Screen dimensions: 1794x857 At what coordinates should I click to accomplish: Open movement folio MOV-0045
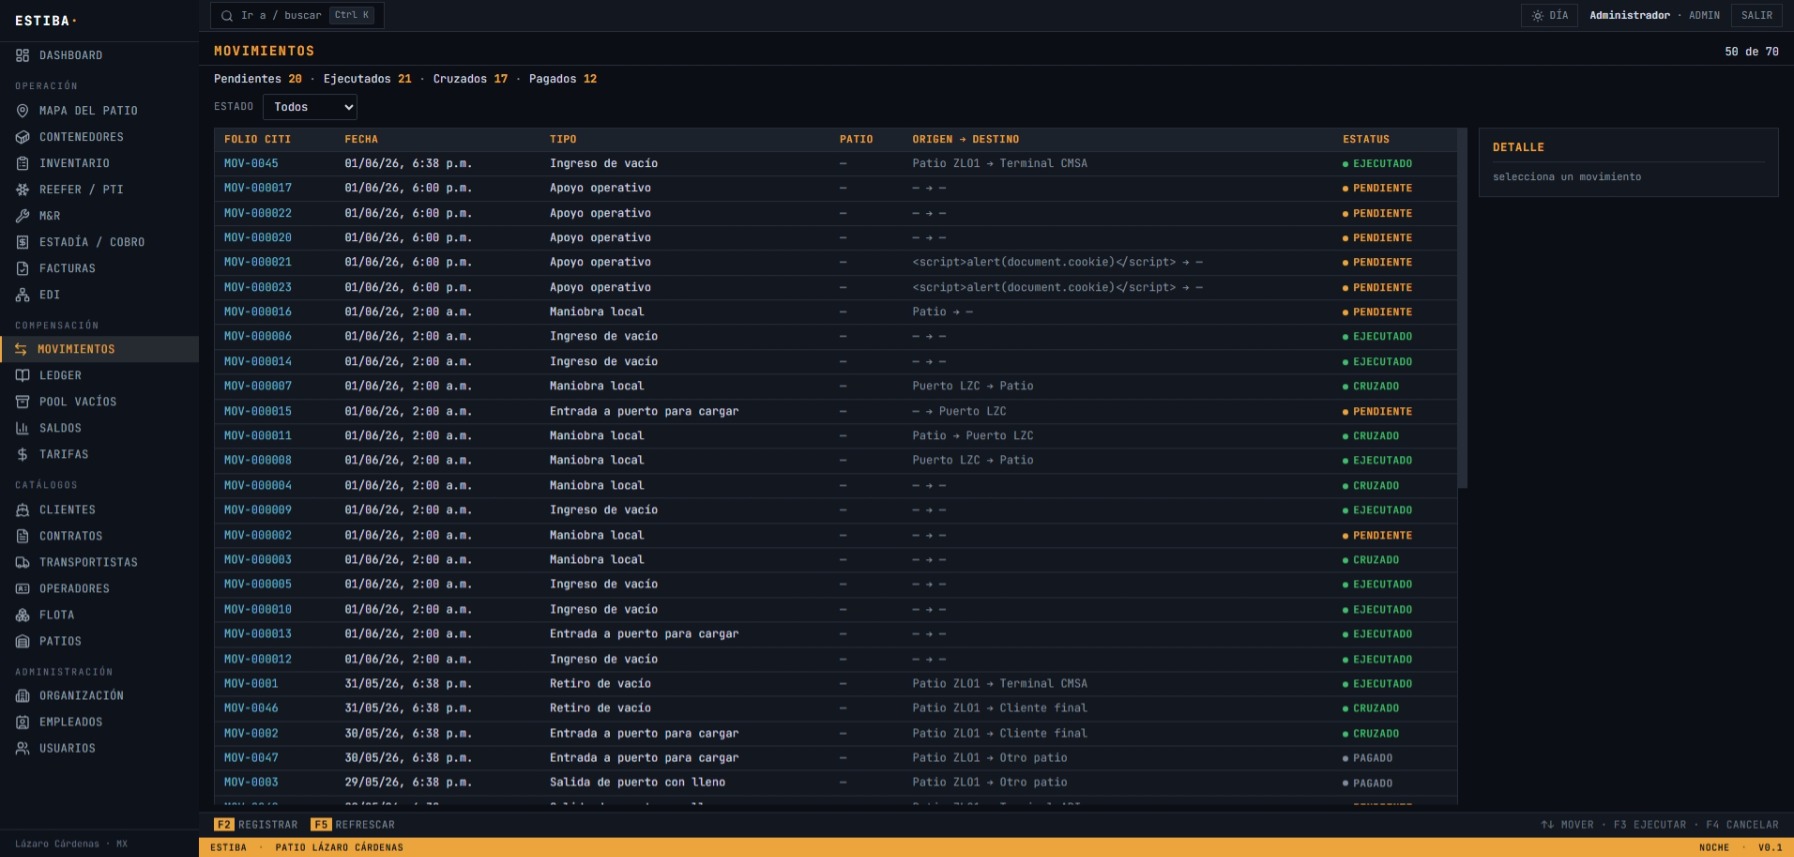[251, 164]
